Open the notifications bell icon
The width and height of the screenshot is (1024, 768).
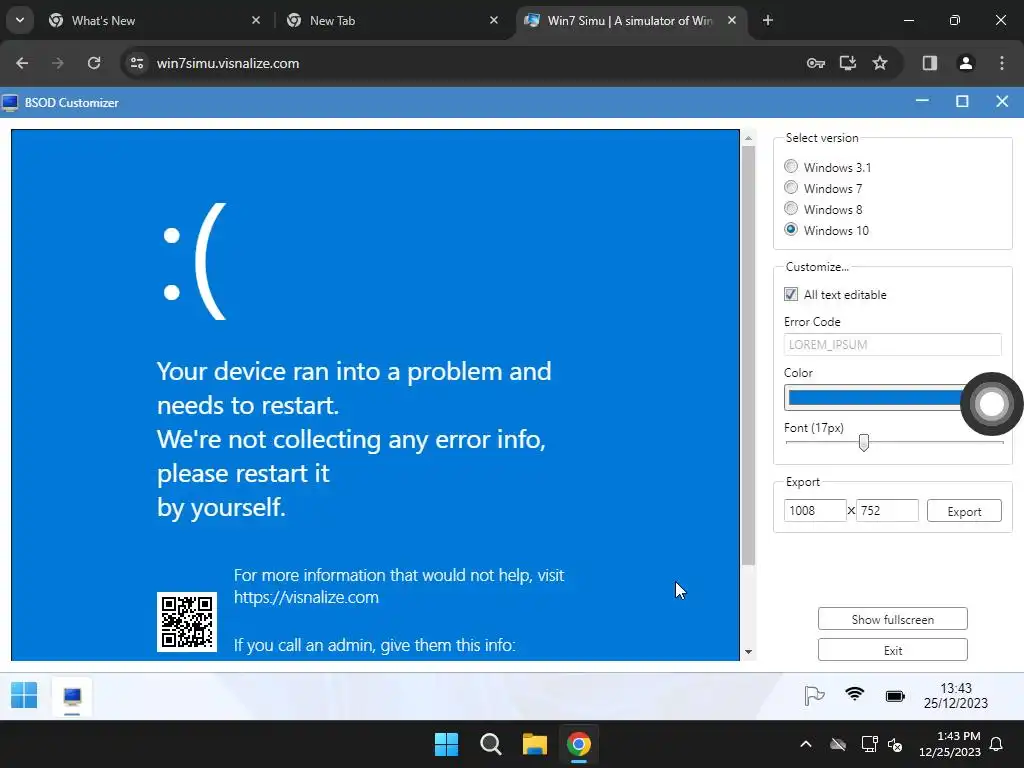tap(997, 744)
